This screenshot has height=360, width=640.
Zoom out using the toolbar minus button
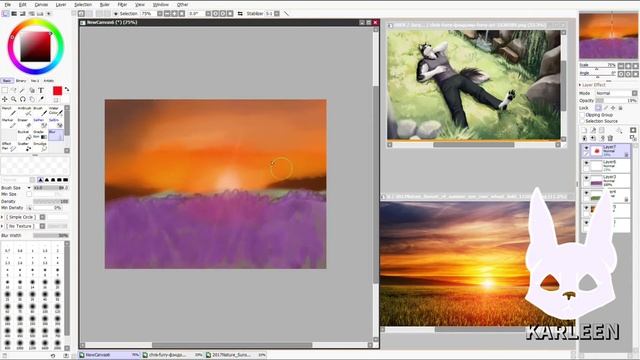[167, 13]
